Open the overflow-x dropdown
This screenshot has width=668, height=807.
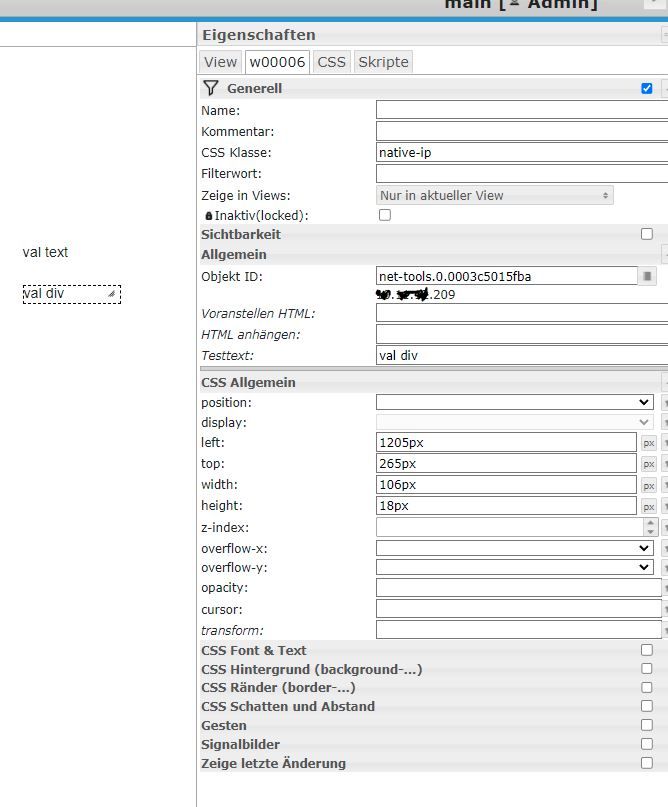(x=515, y=548)
